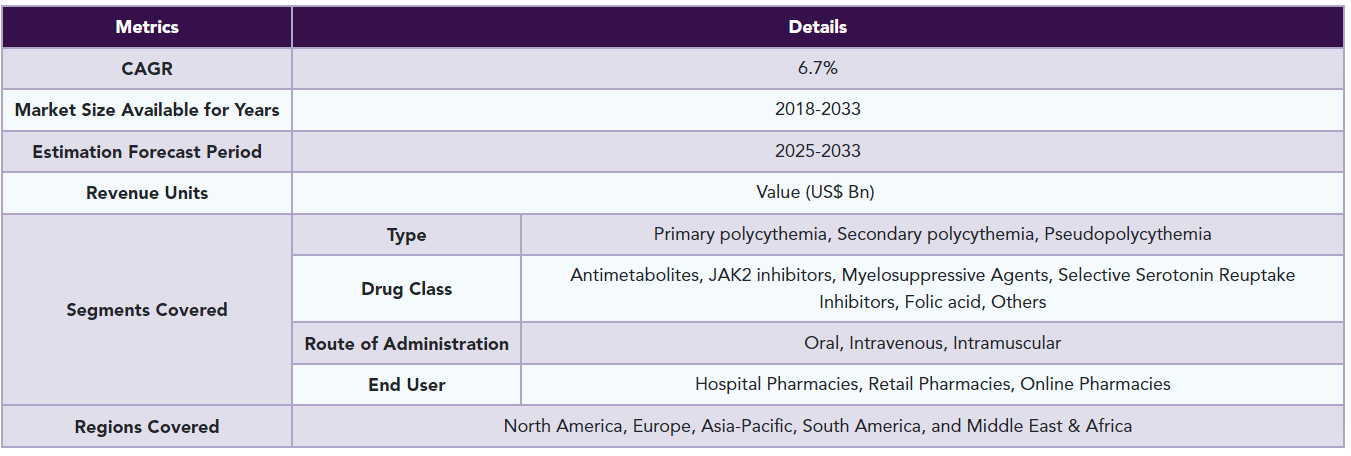The height and width of the screenshot is (456, 1351).
Task: Select the Route of Administration label
Action: [x=407, y=343]
